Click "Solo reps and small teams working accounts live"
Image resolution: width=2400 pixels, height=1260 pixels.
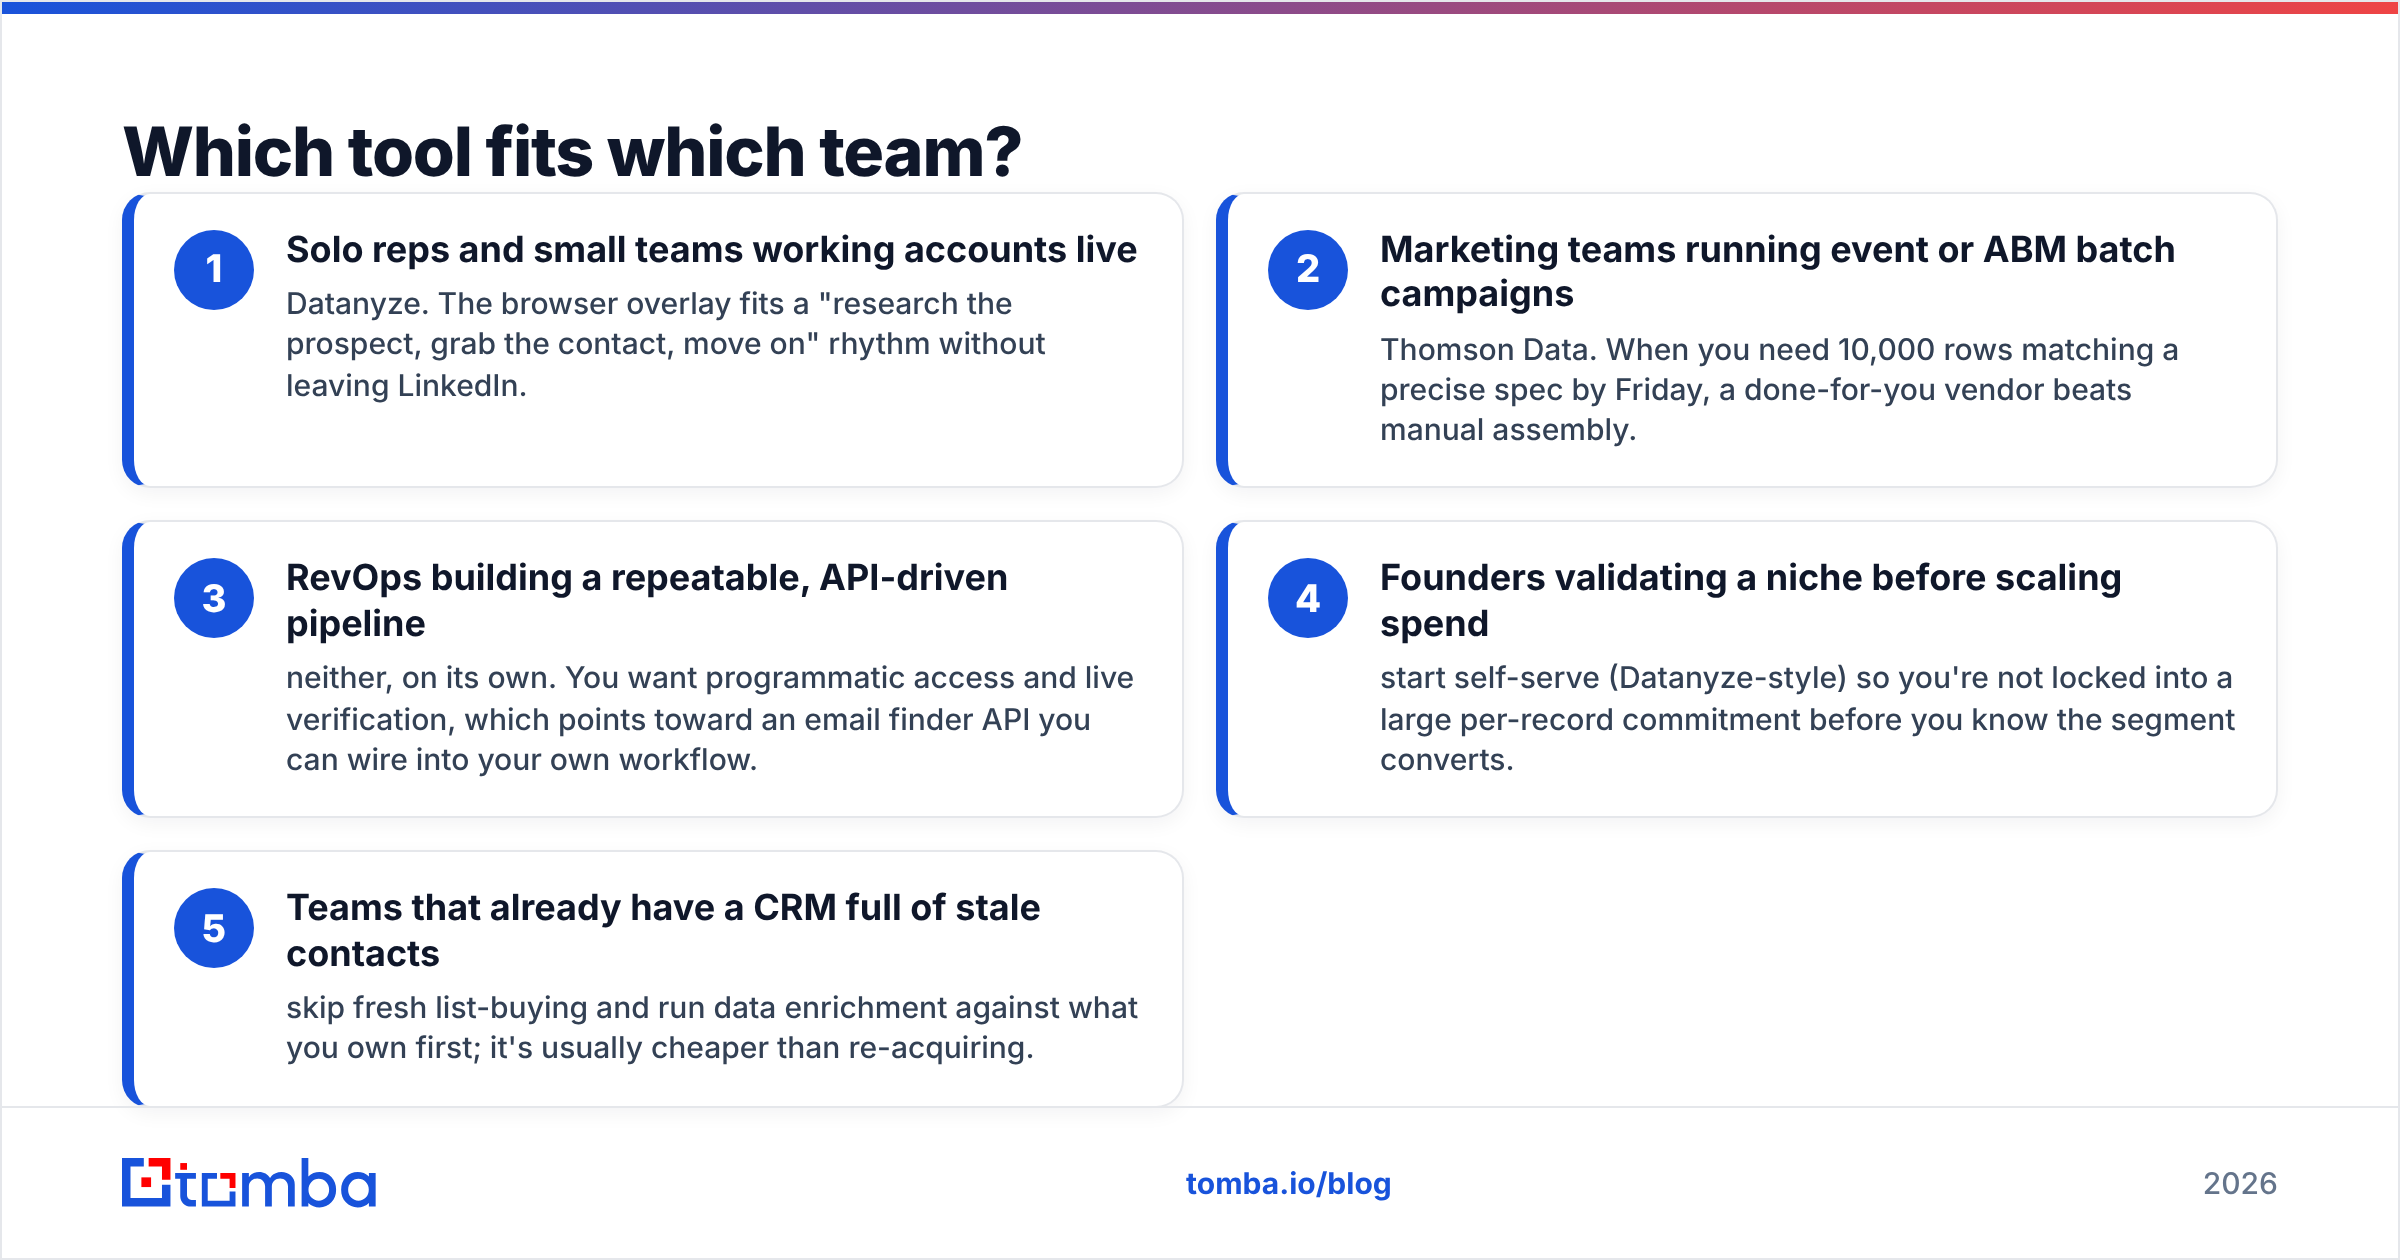[x=711, y=250]
